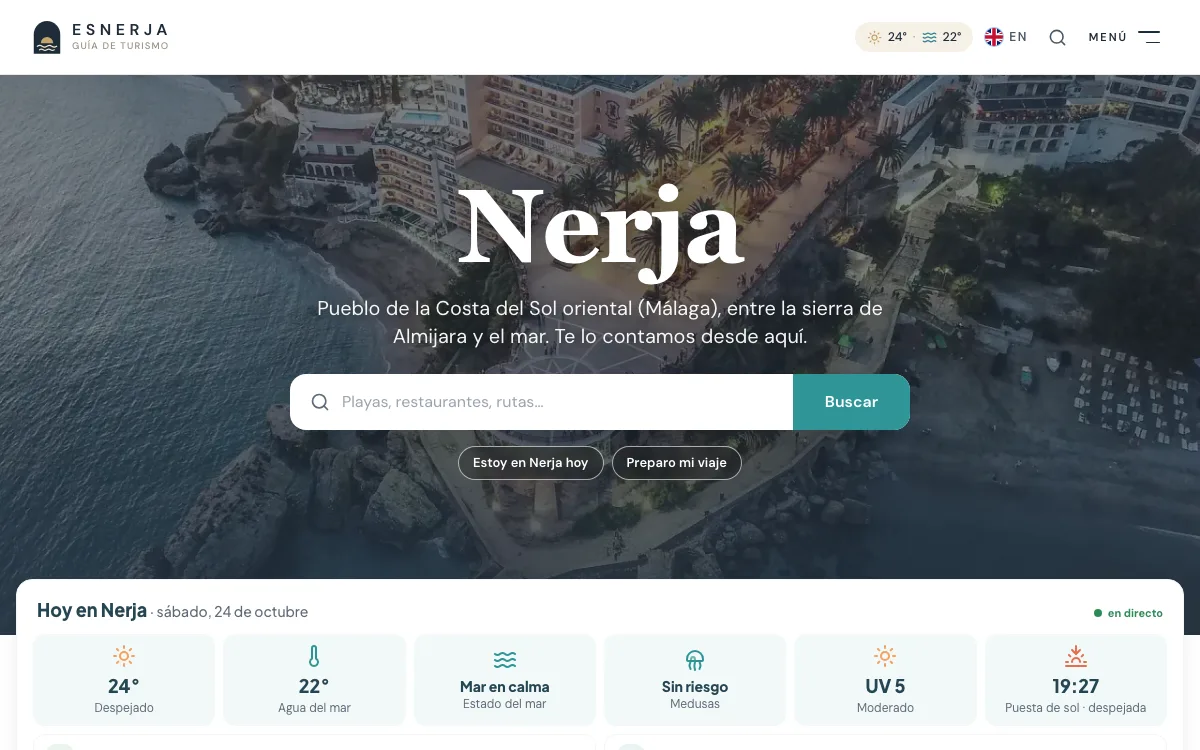Click the sun icon on the Despejado card
1200x750 pixels.
coord(124,656)
